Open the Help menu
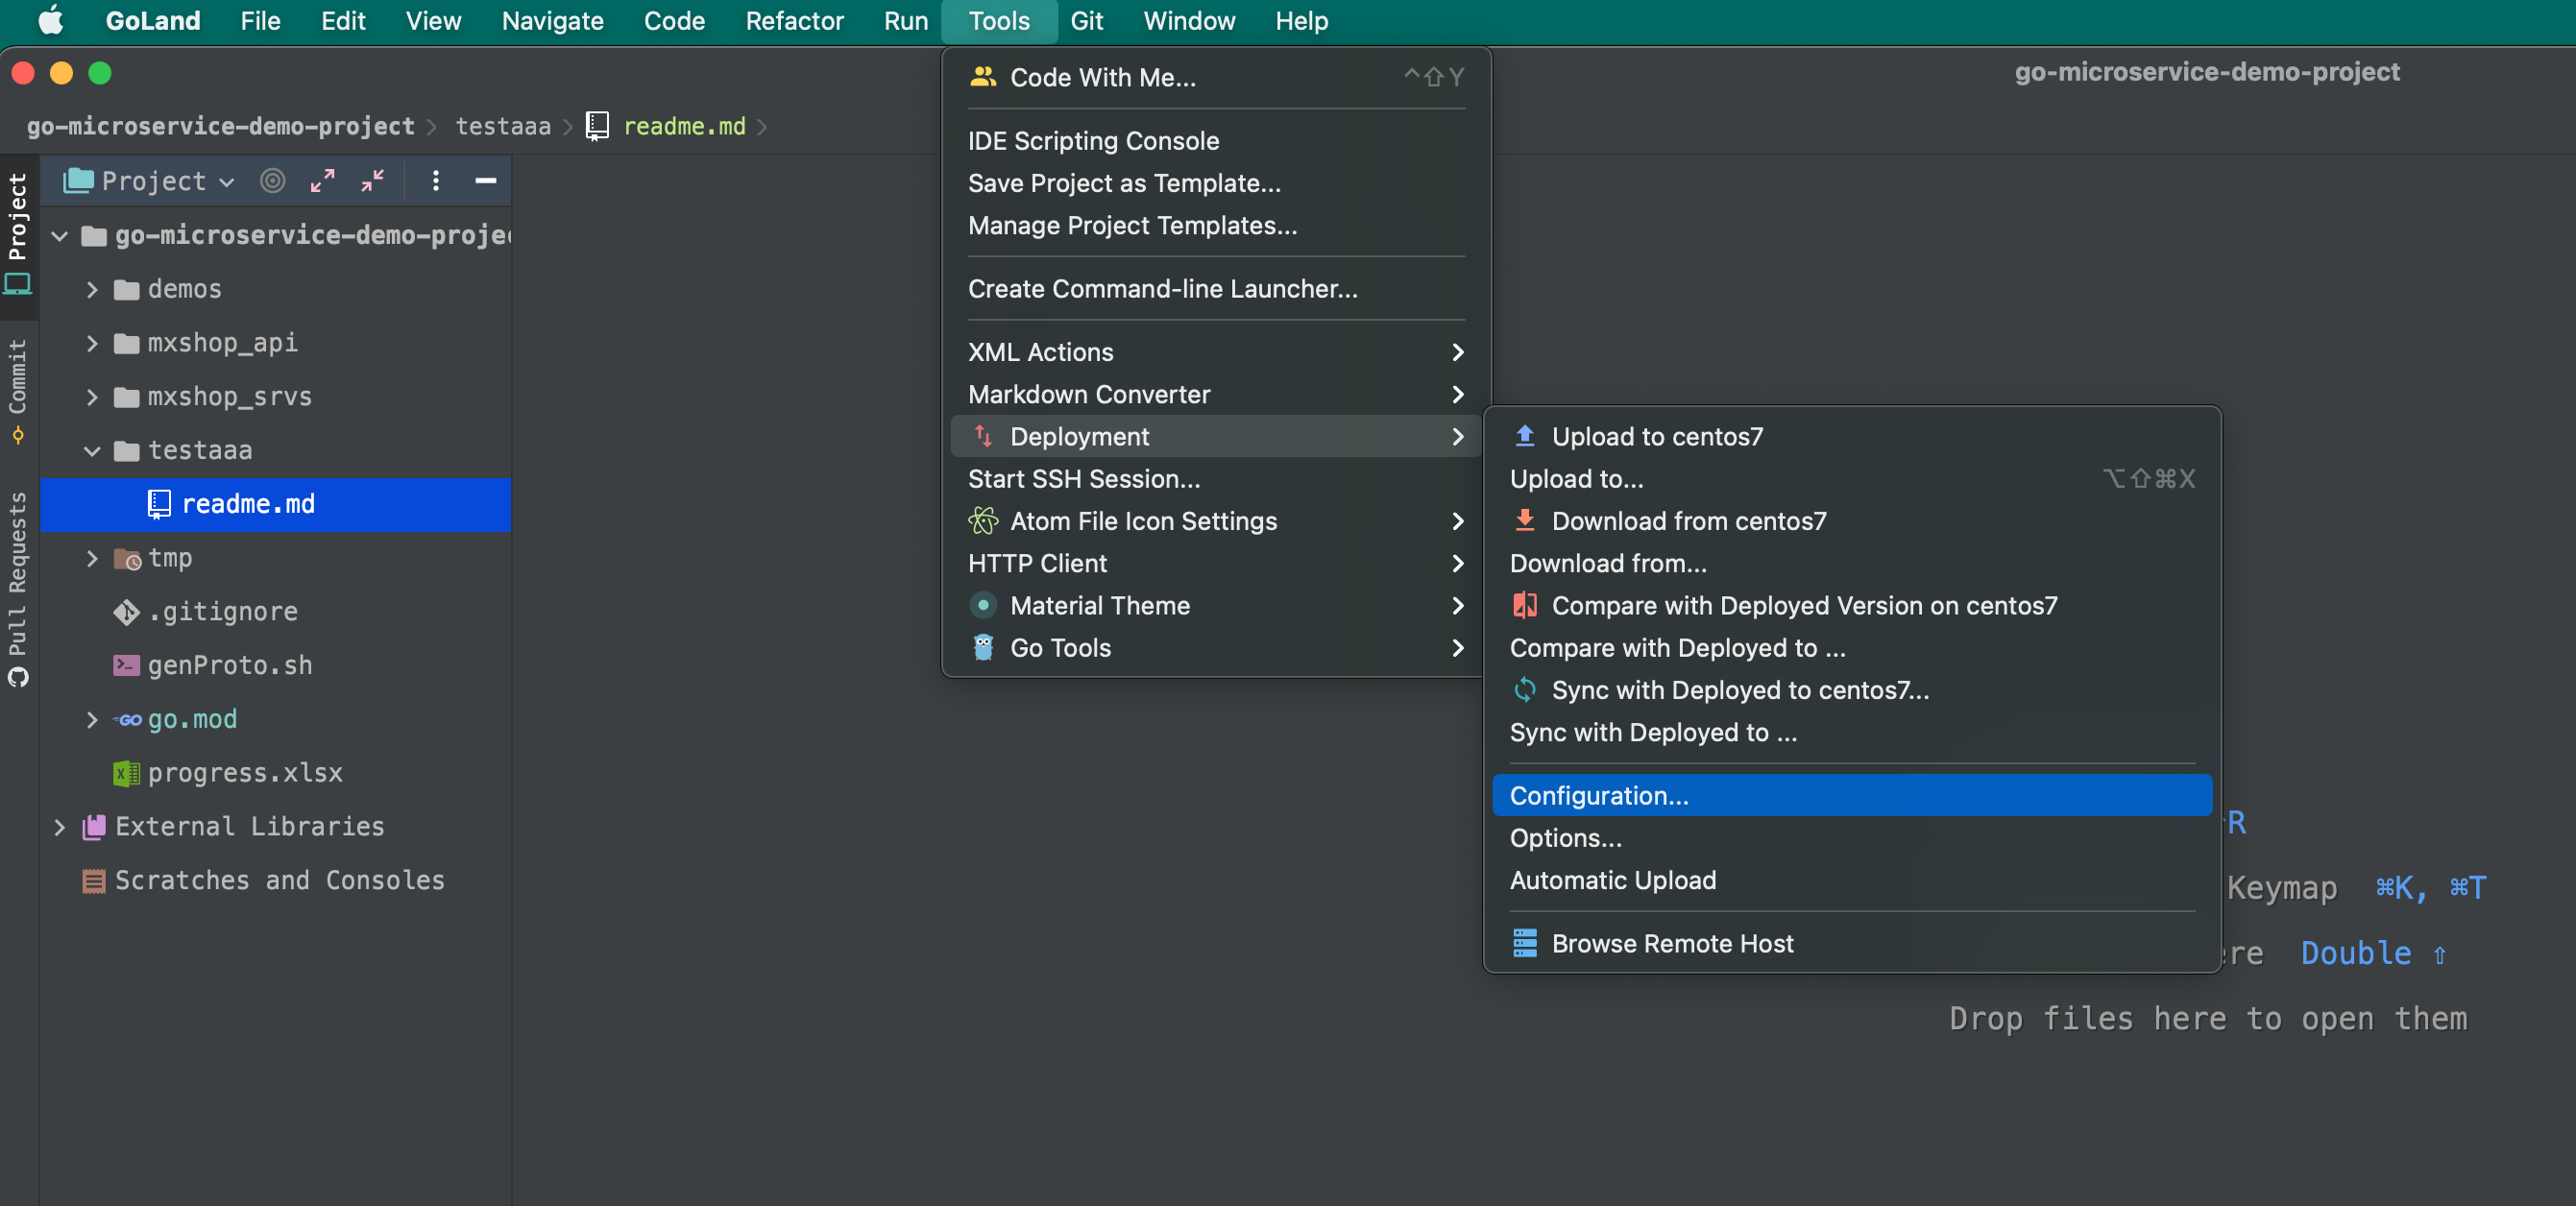The height and width of the screenshot is (1206, 2576). pyautogui.click(x=1301, y=21)
